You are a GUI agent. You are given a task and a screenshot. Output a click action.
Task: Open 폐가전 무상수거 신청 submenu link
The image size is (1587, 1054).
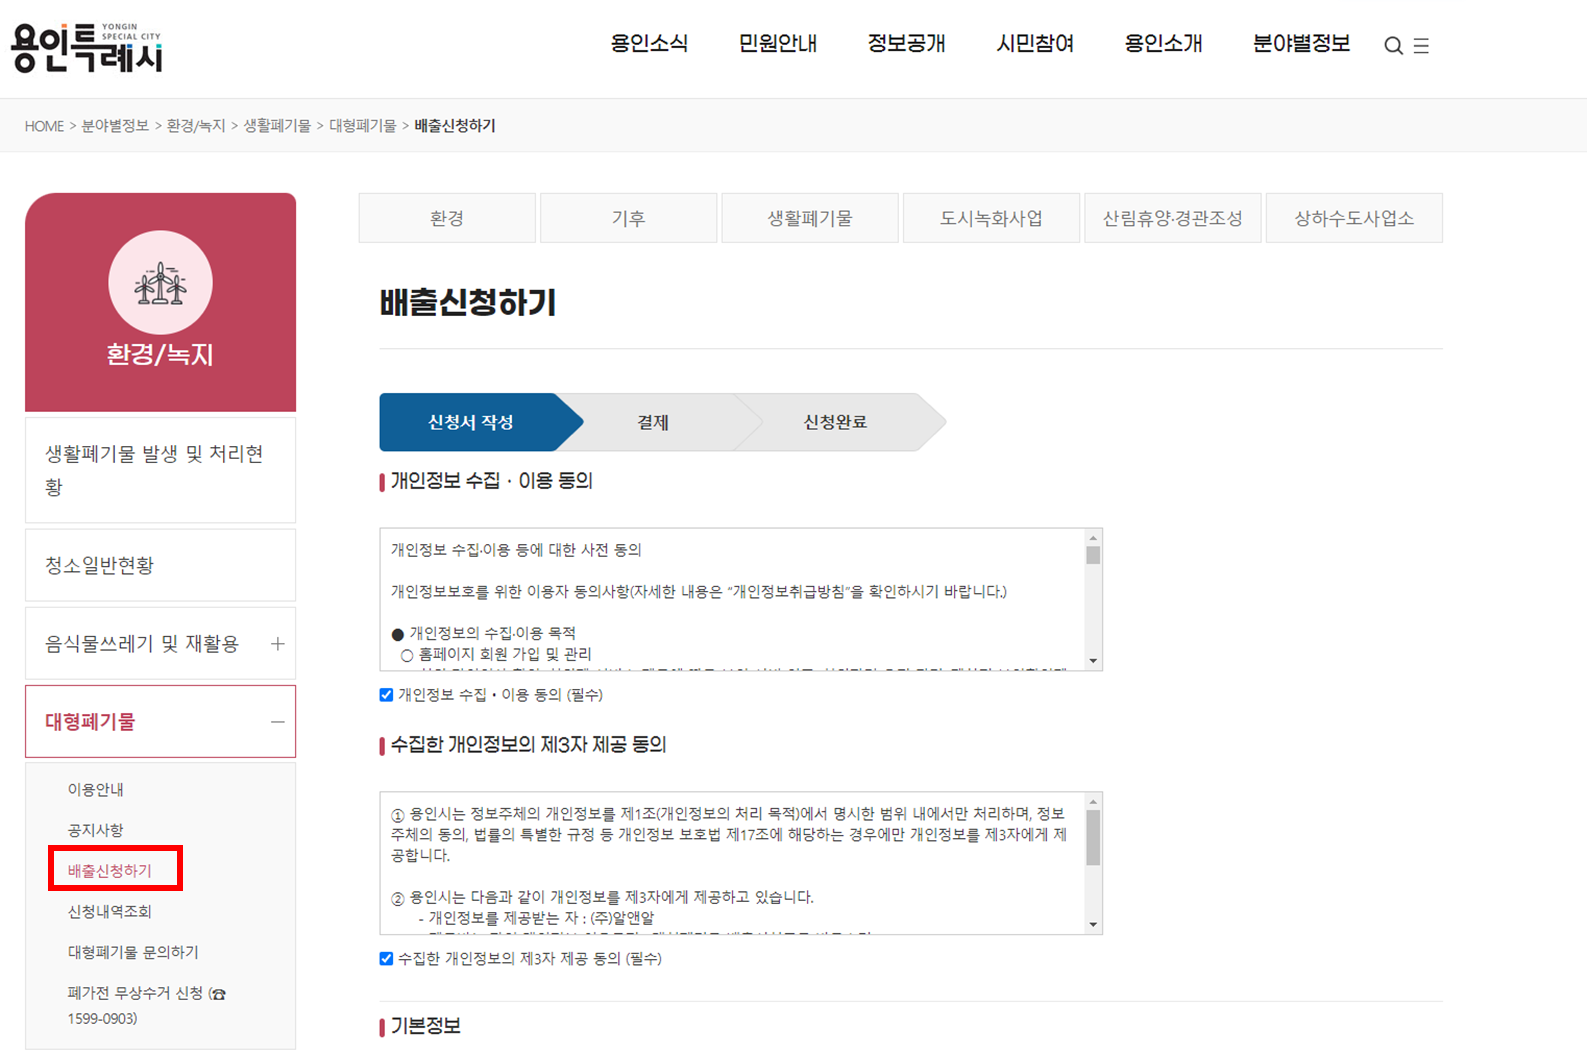pos(147,1005)
